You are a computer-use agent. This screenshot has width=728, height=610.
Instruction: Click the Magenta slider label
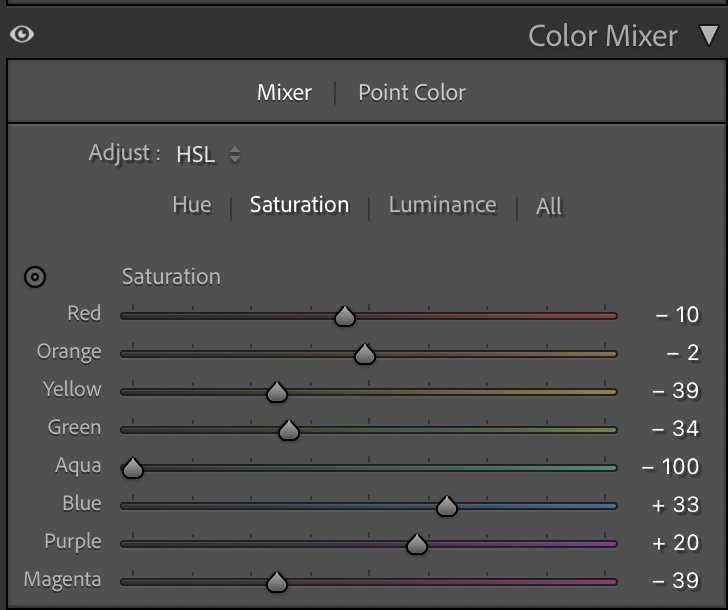62,580
